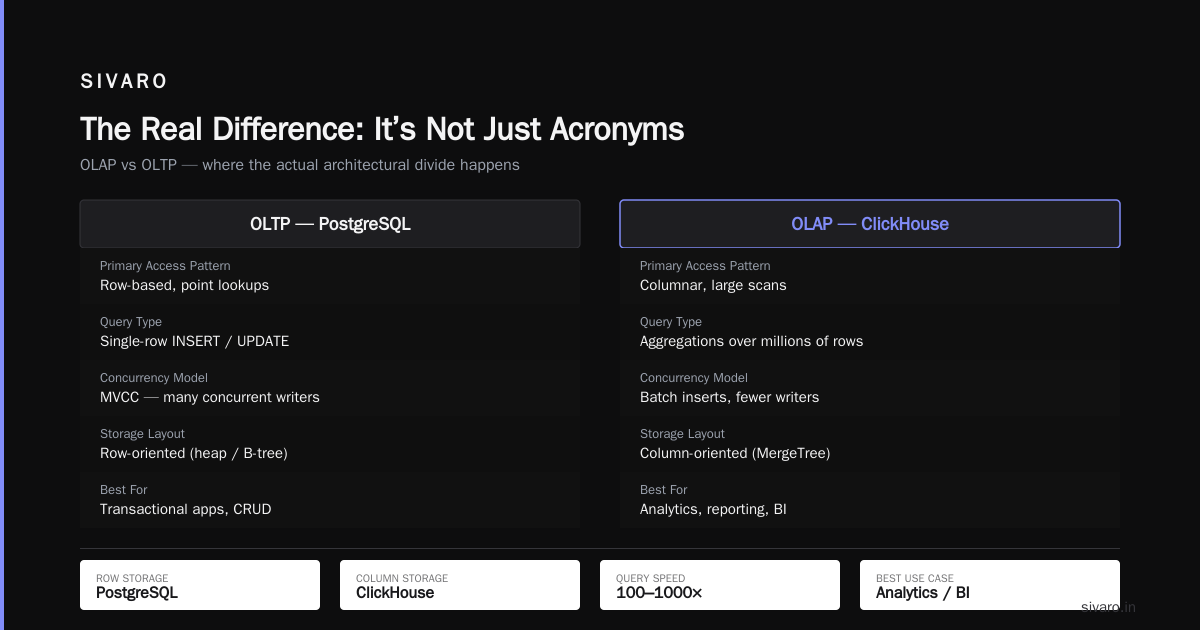Click the subtitle 'OLAP vs OLTP — where the actual architectural divide happens'
The image size is (1200, 630).
(300, 165)
